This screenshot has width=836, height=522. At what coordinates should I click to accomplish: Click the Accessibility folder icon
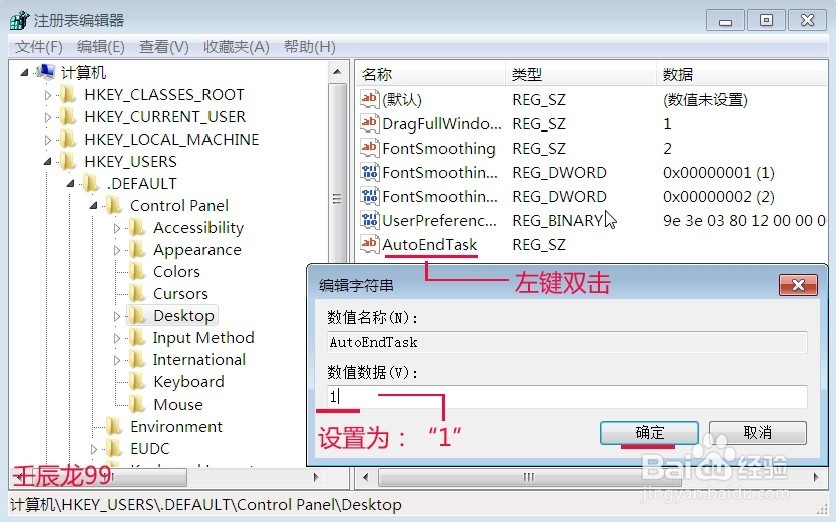[x=137, y=228]
